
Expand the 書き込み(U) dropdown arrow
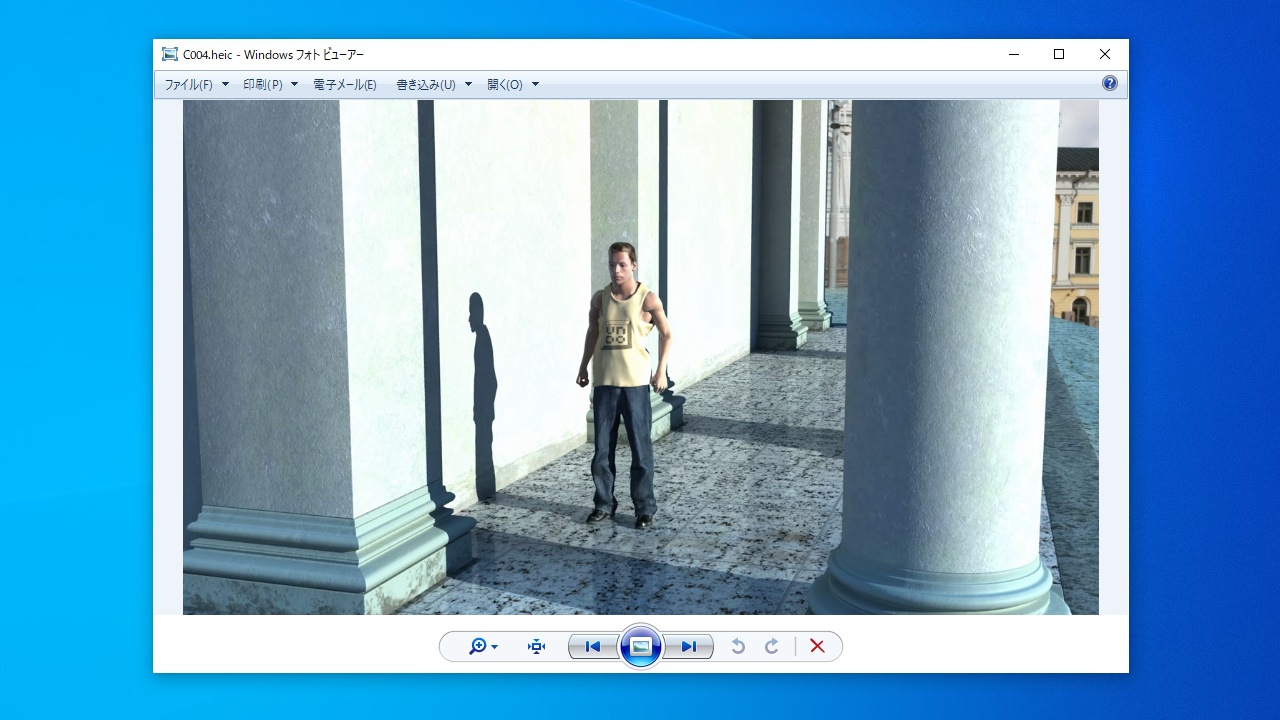click(468, 85)
